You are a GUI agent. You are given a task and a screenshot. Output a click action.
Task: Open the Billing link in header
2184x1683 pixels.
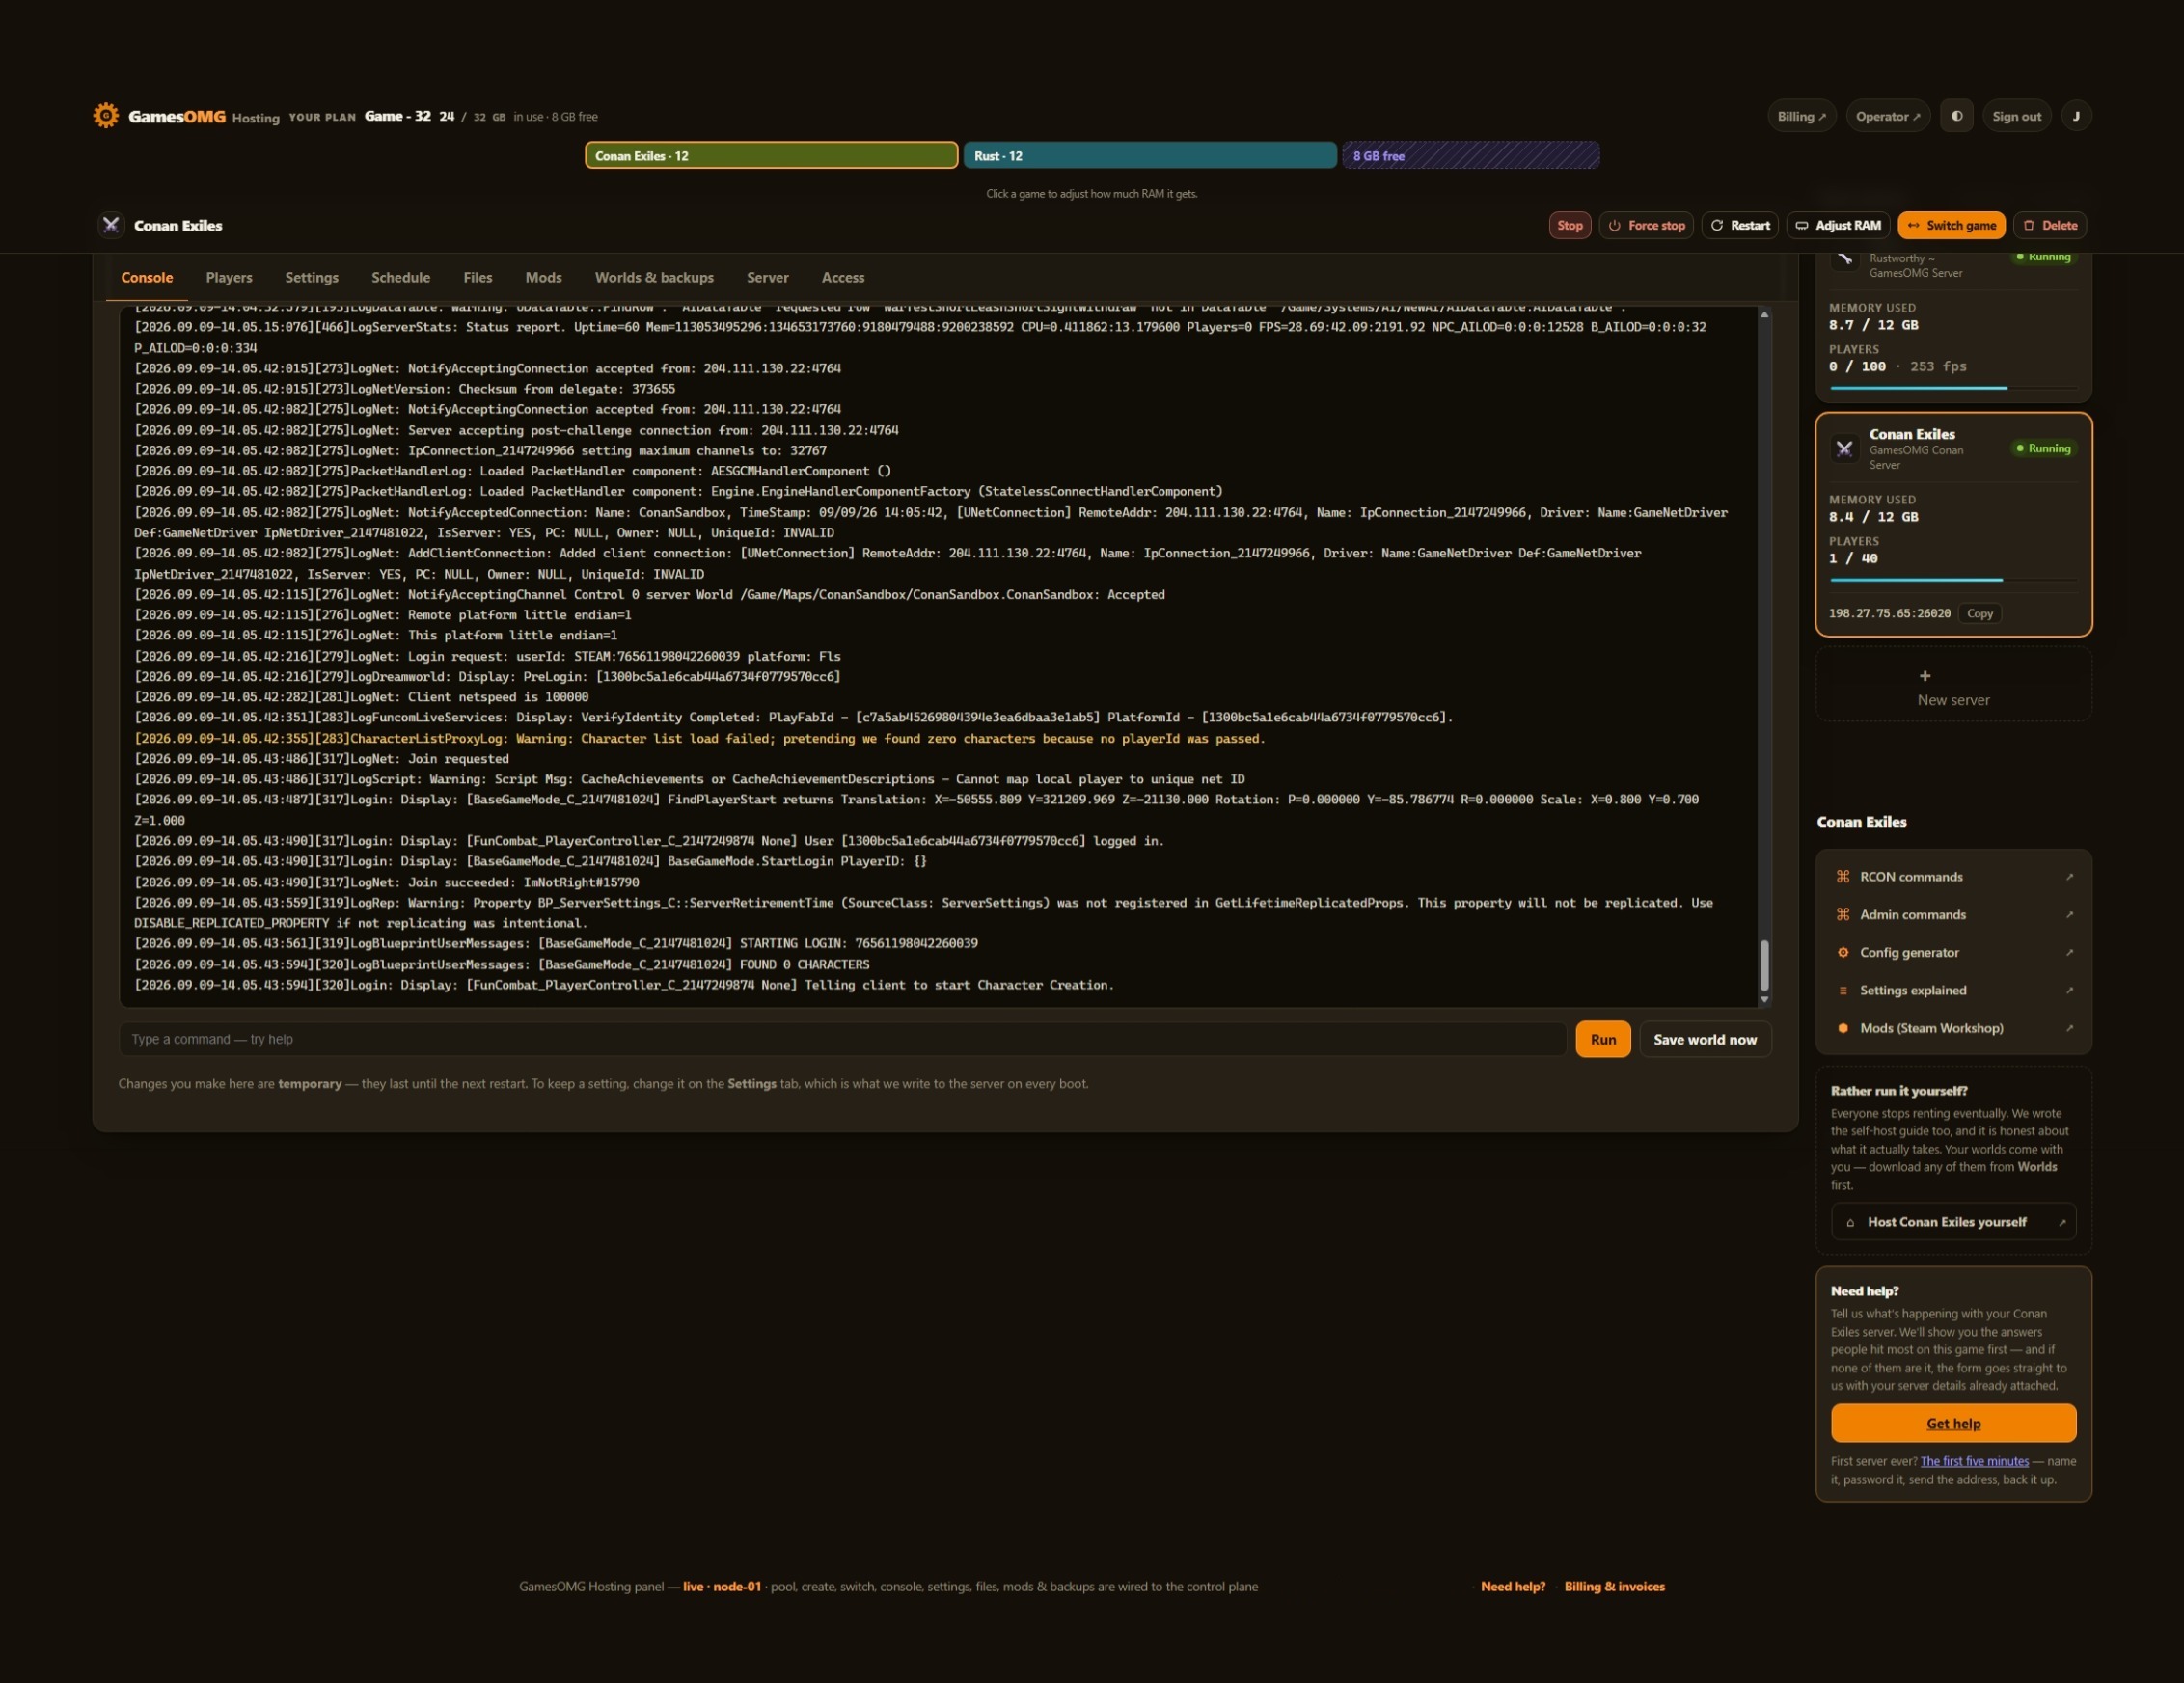pos(1801,116)
